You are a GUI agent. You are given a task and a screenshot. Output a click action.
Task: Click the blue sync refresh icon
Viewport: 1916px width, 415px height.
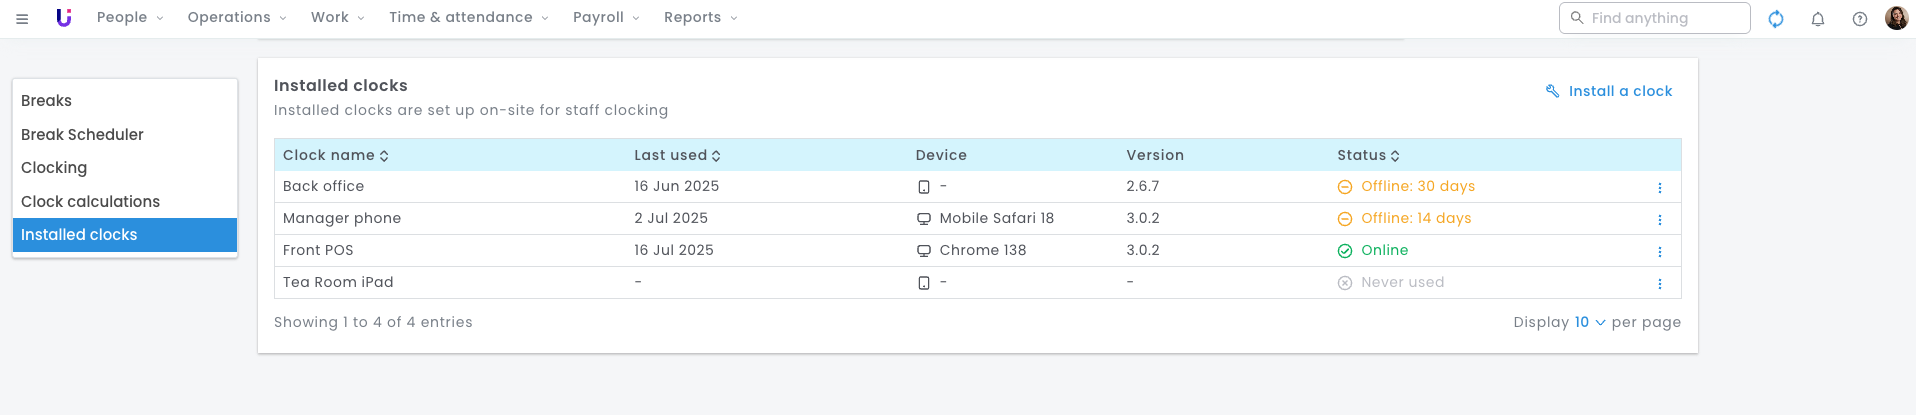(1776, 18)
